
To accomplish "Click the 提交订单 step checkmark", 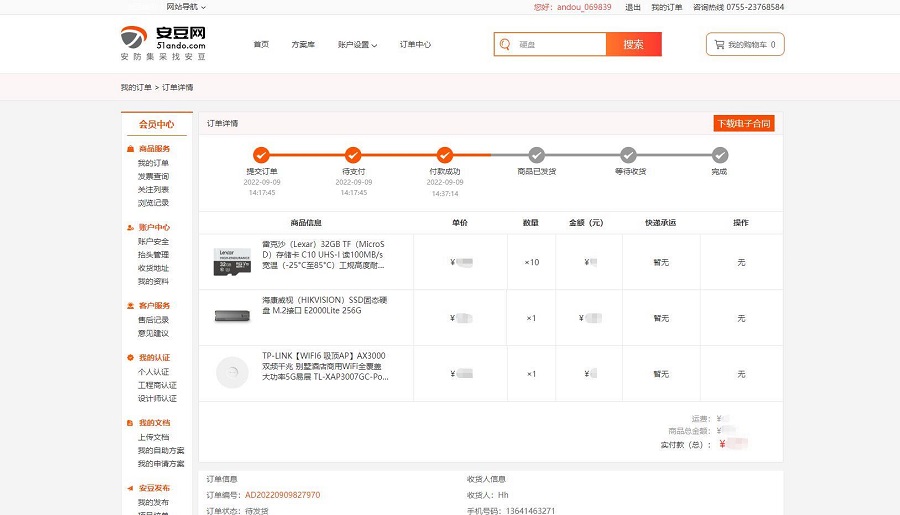I will [x=261, y=155].
